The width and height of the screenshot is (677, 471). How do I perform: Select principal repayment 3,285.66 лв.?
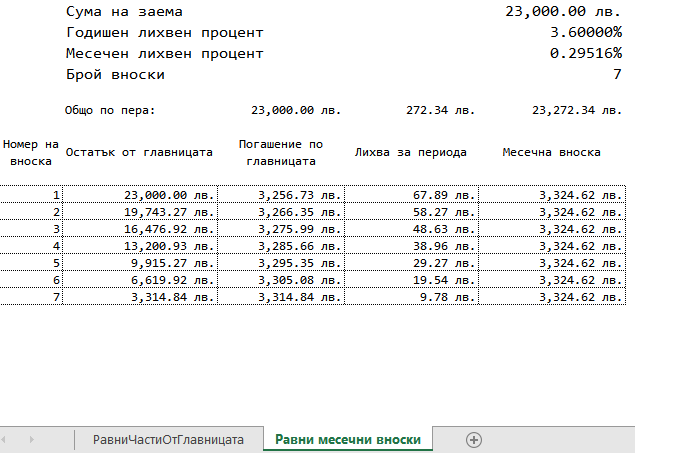click(281, 246)
